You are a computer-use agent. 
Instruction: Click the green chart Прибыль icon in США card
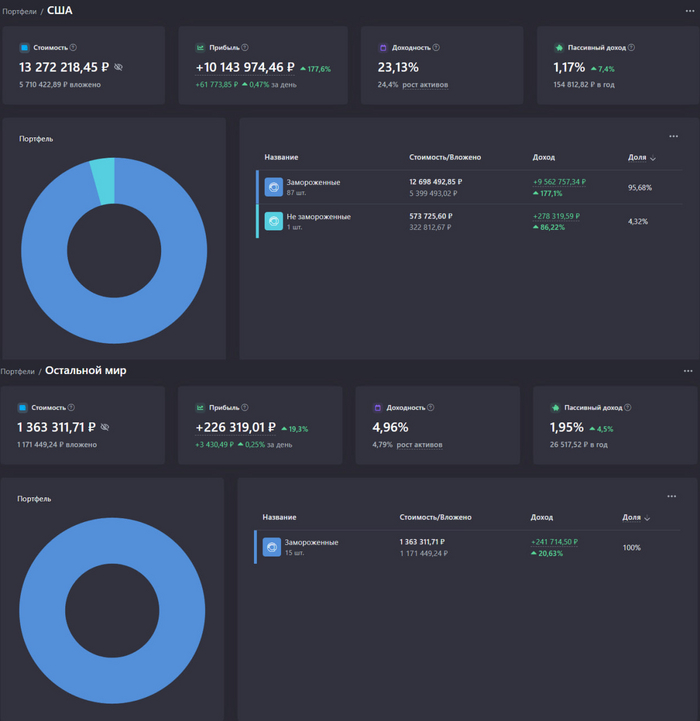click(x=200, y=47)
